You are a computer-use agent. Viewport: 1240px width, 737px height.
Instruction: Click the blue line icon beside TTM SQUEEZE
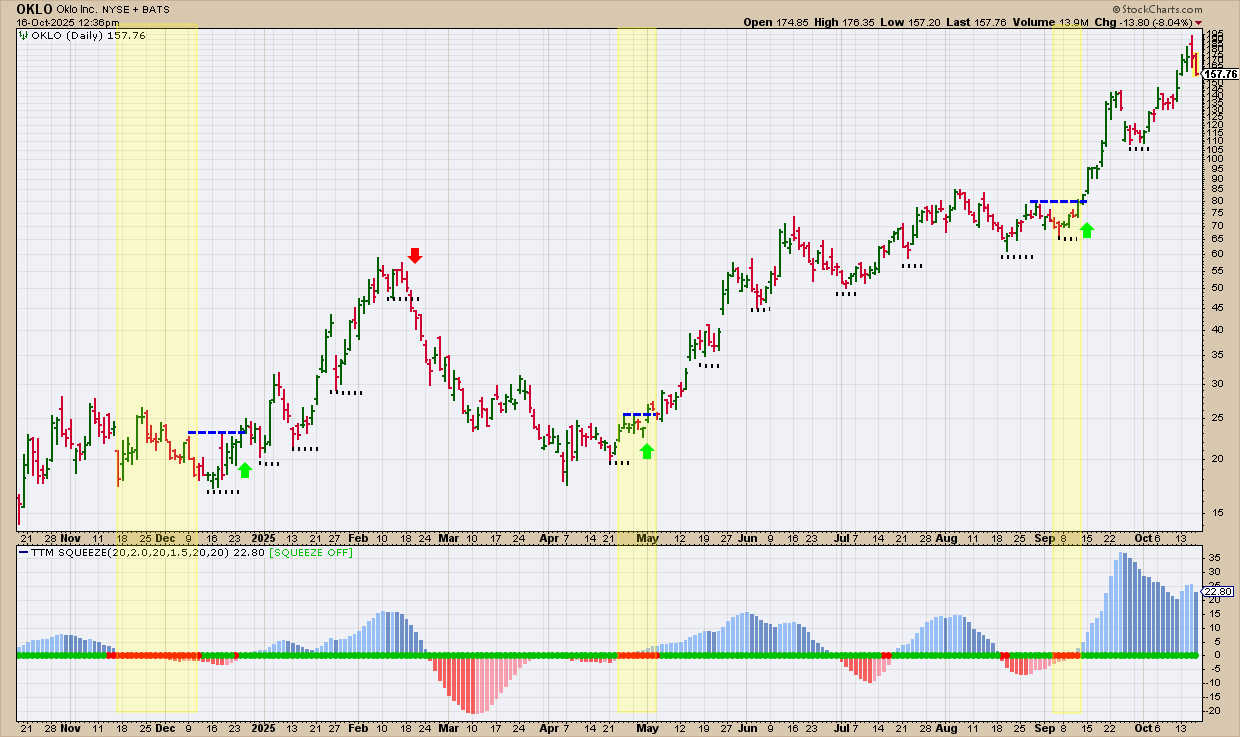point(23,552)
